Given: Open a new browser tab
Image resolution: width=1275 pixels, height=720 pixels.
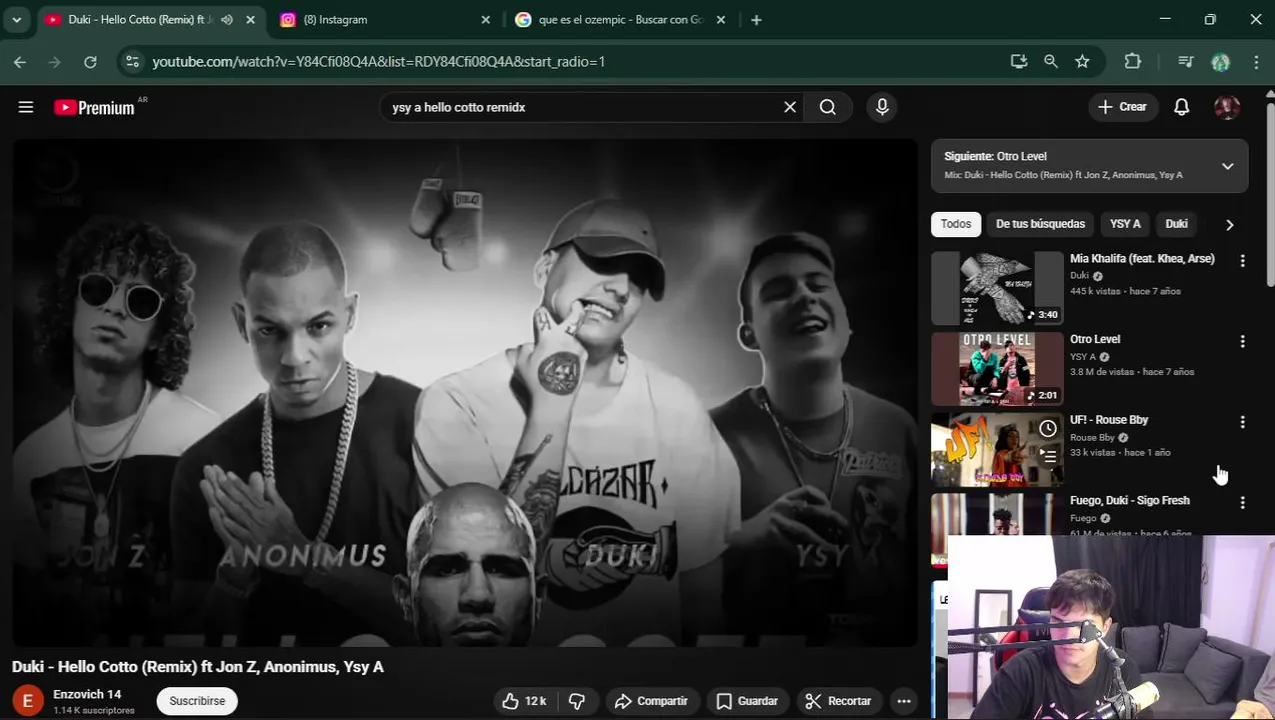Looking at the screenshot, I should pyautogui.click(x=756, y=20).
